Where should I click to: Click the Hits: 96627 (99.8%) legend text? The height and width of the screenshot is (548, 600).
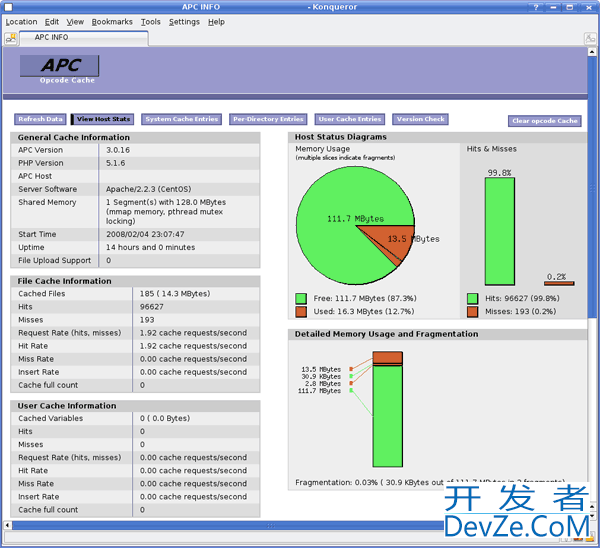coord(522,298)
